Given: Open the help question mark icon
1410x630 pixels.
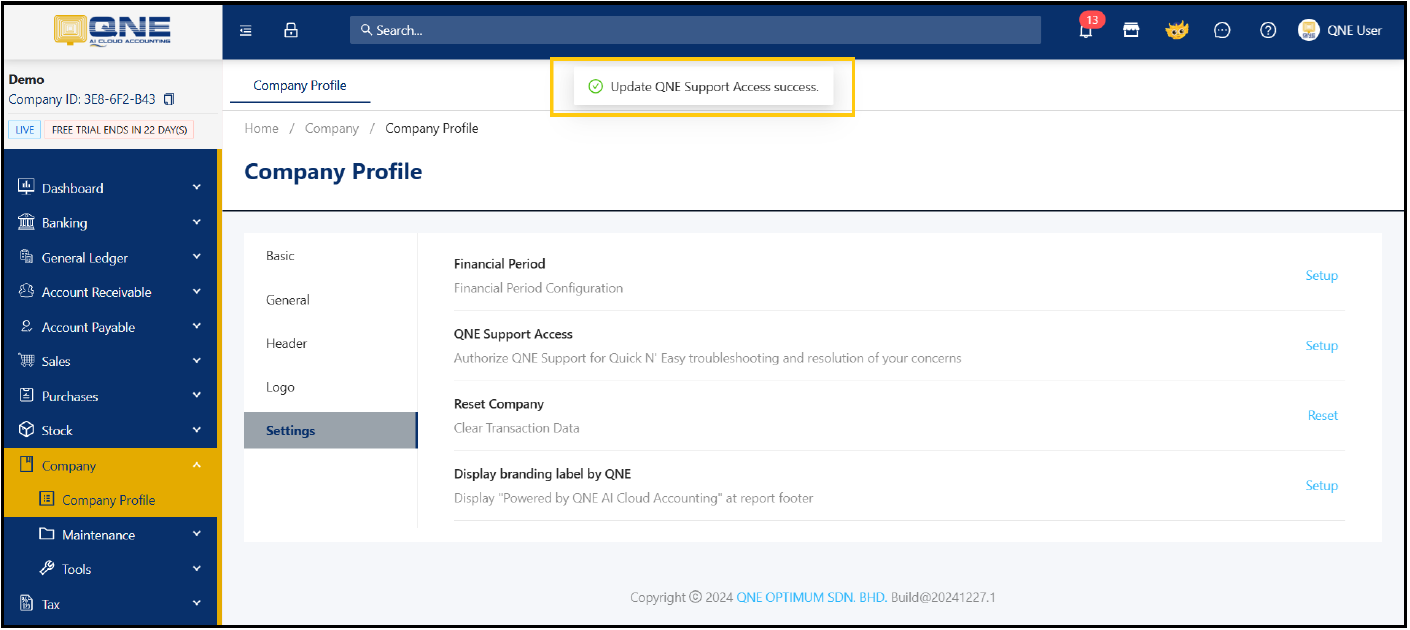Looking at the screenshot, I should 1268,30.
